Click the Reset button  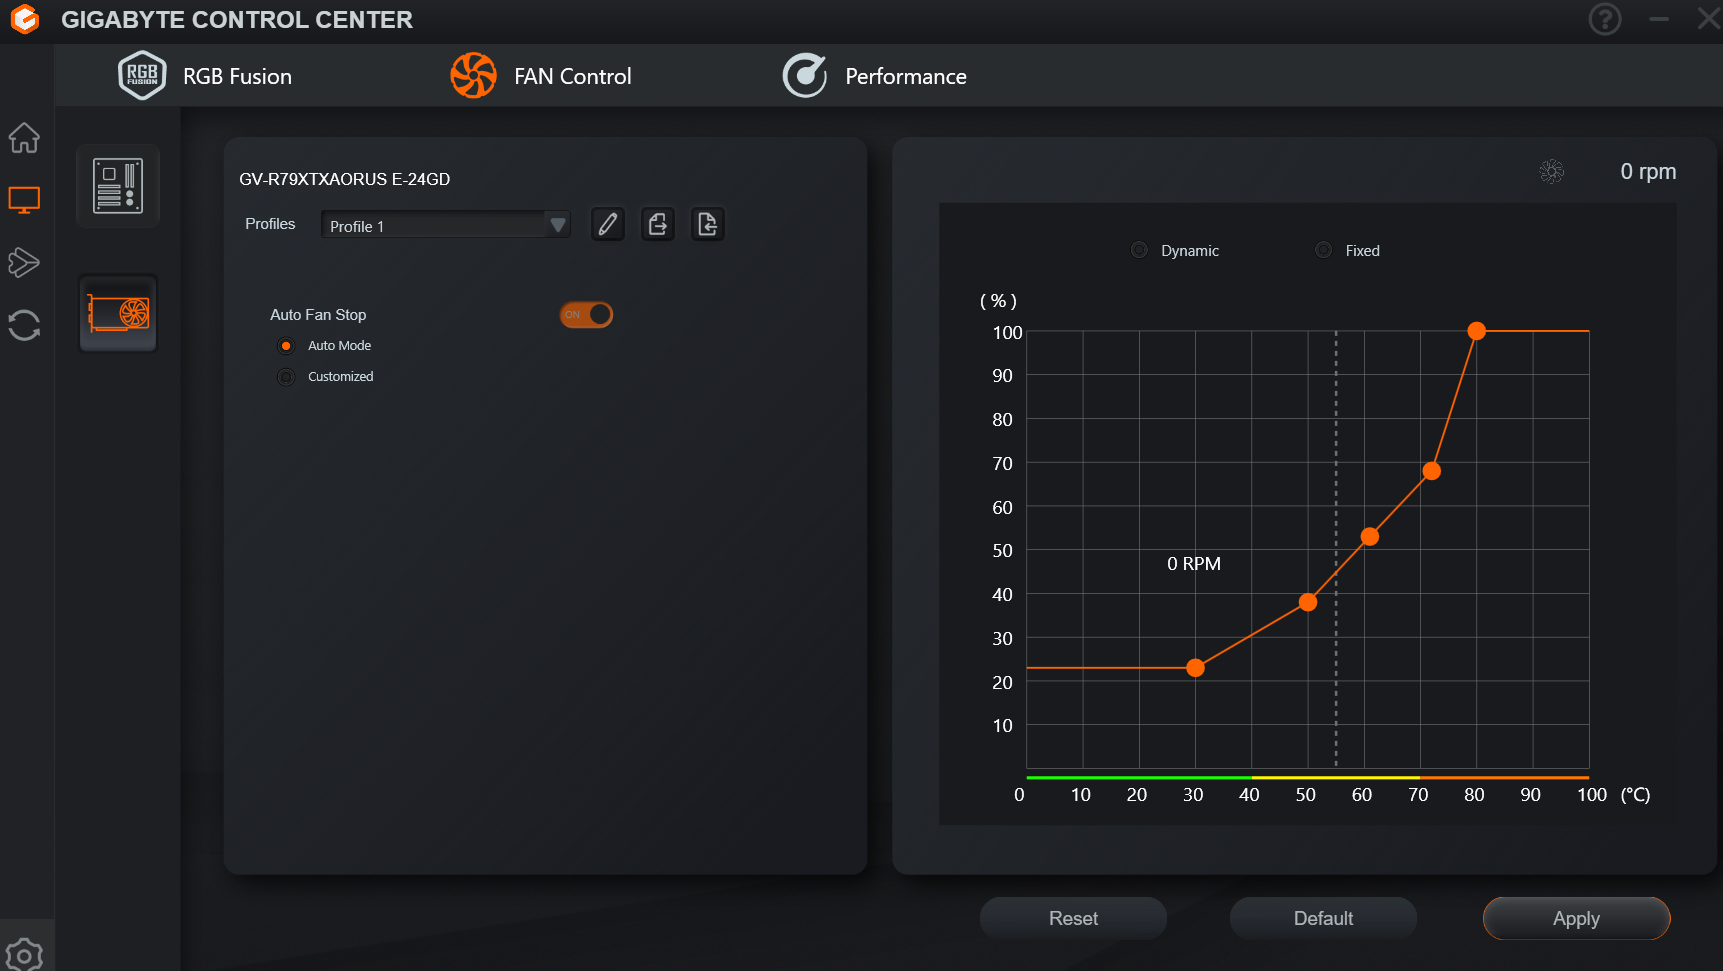click(x=1073, y=918)
